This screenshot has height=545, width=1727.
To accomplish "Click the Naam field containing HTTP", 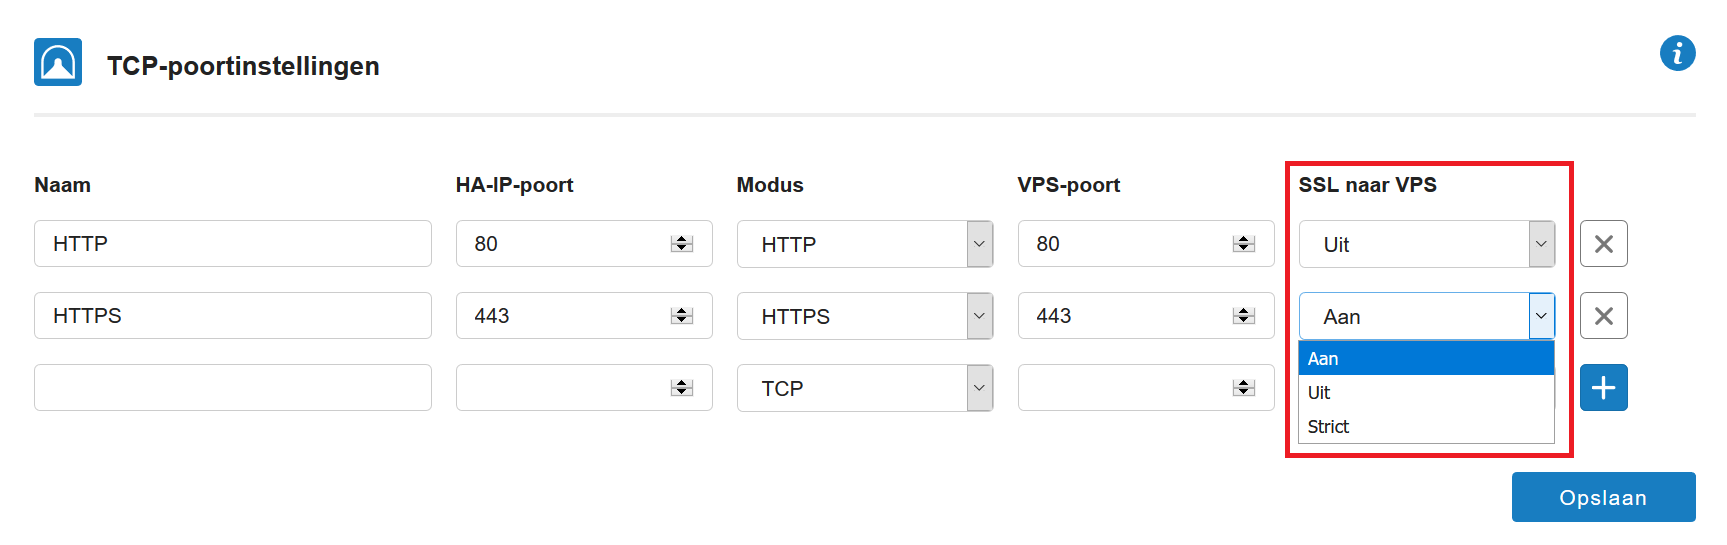I will coord(233,244).
